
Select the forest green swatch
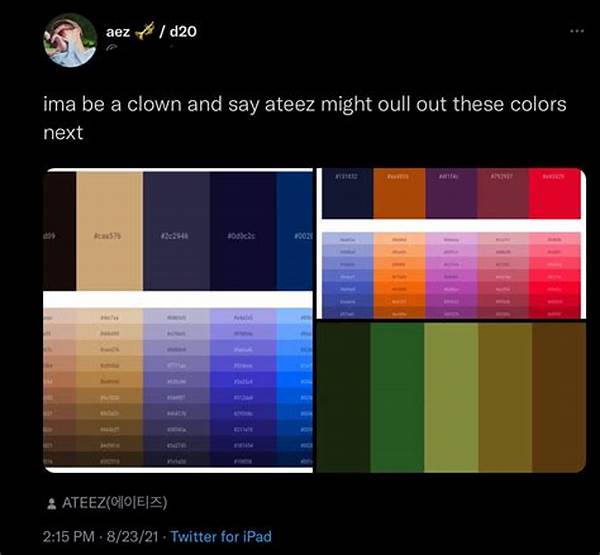tap(397, 397)
